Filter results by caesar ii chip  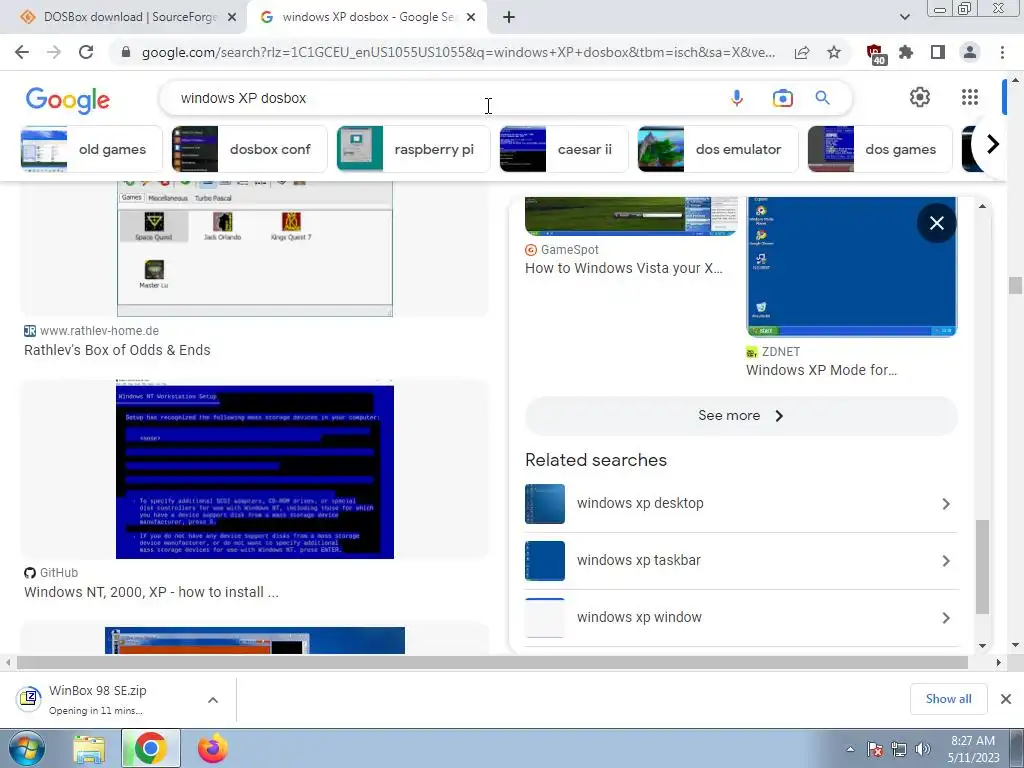[x=564, y=149]
